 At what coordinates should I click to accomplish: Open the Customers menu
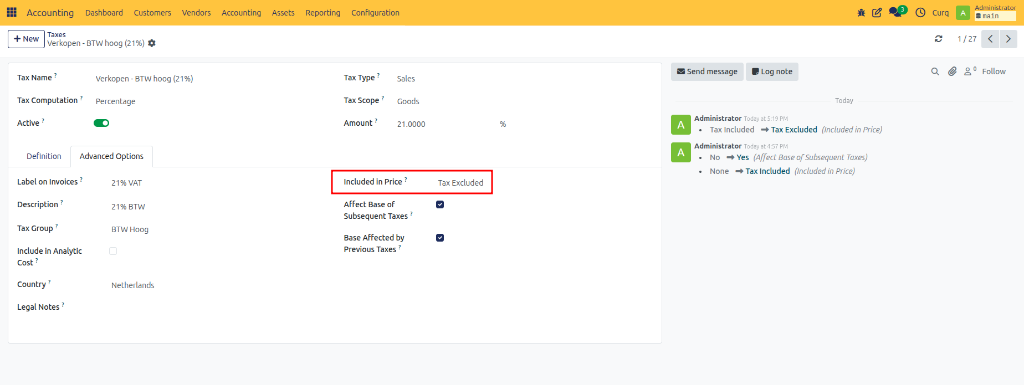(x=152, y=12)
